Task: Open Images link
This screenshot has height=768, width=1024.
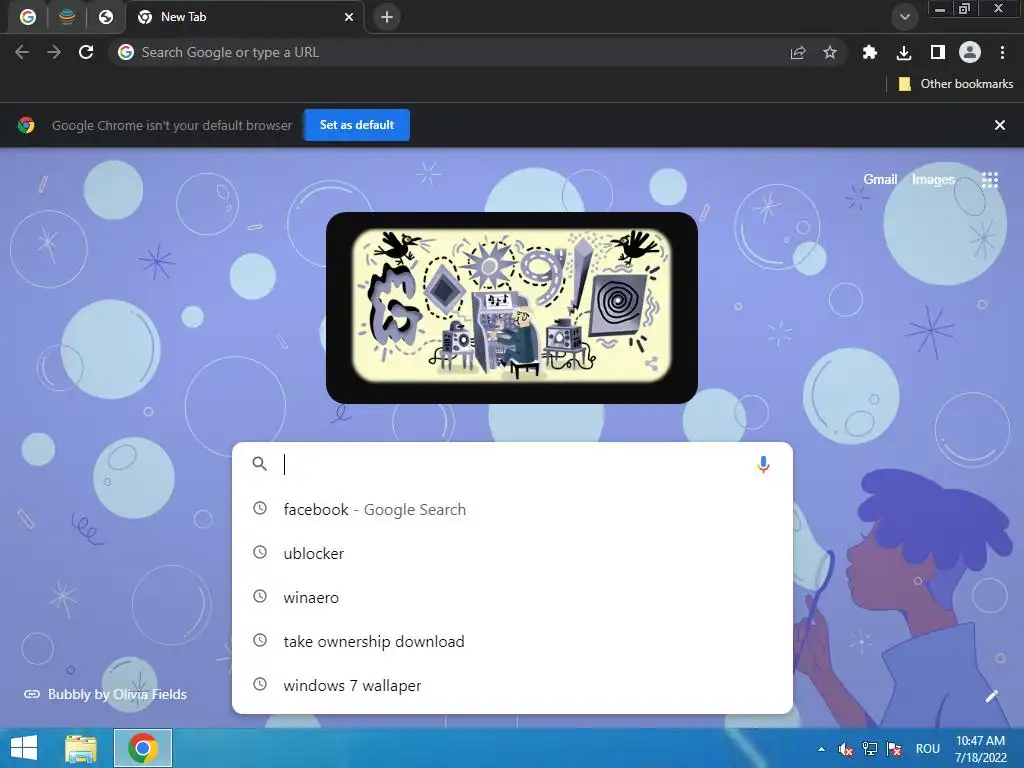Action: [933, 179]
